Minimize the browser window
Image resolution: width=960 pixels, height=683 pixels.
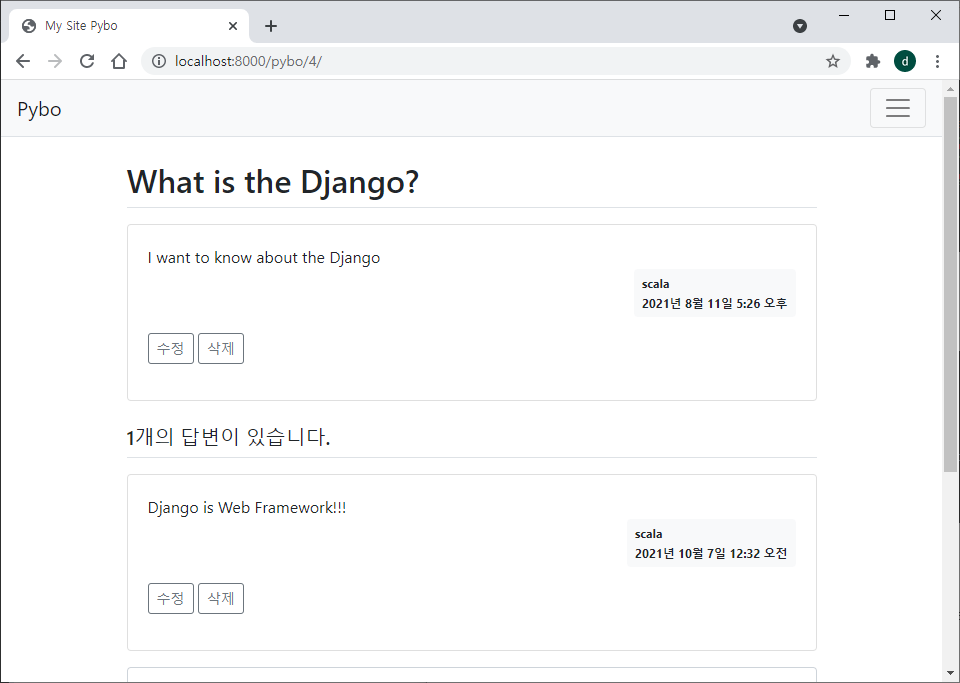pos(844,15)
